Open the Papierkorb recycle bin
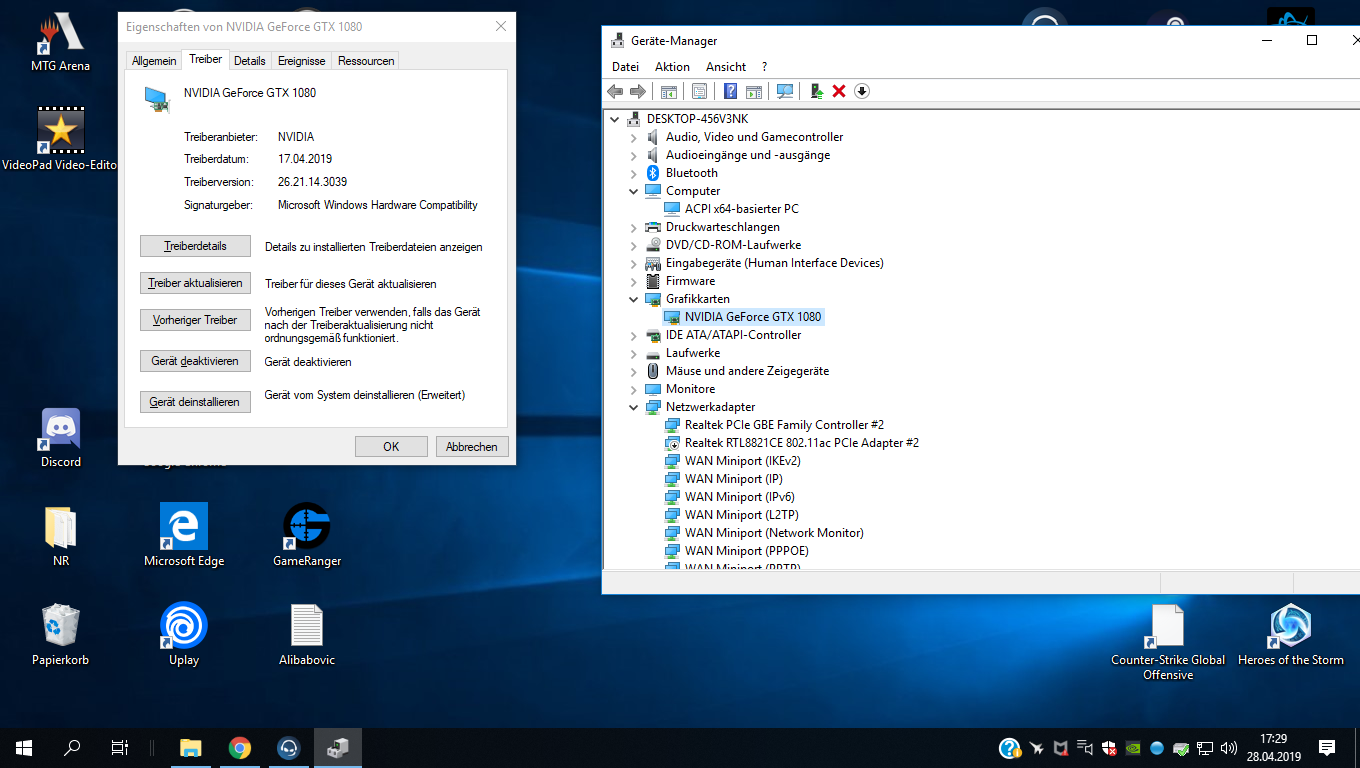The width and height of the screenshot is (1360, 768). click(x=60, y=634)
